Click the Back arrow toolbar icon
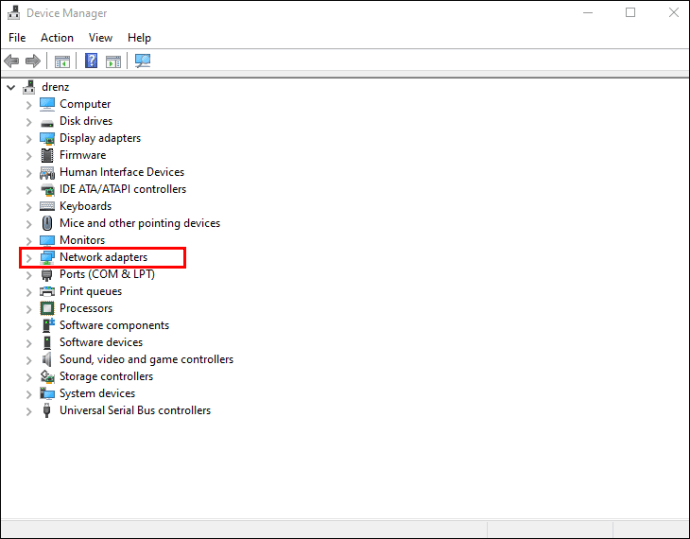 (11, 61)
